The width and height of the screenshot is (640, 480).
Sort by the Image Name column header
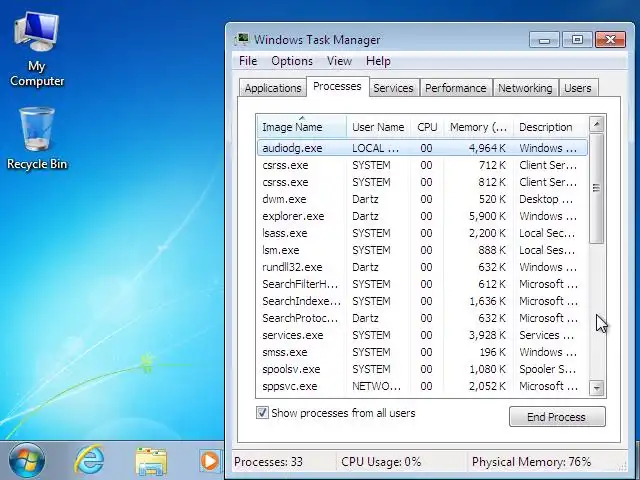click(x=301, y=127)
